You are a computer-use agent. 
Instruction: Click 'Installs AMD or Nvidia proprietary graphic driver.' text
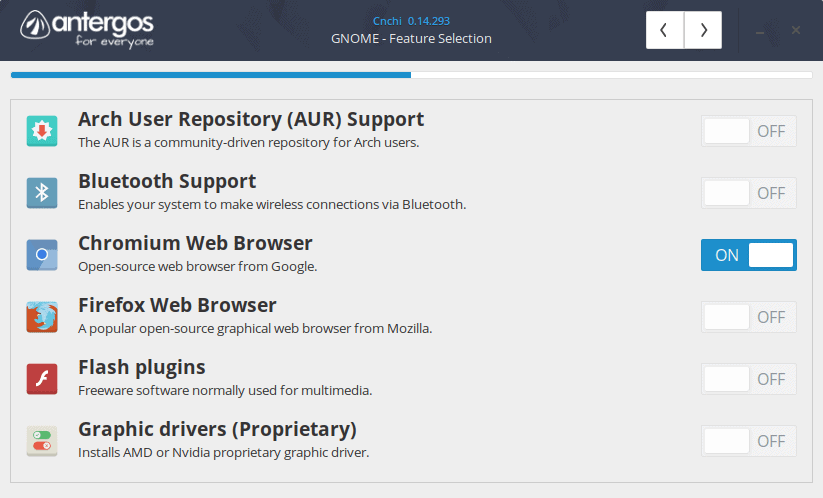click(x=224, y=452)
